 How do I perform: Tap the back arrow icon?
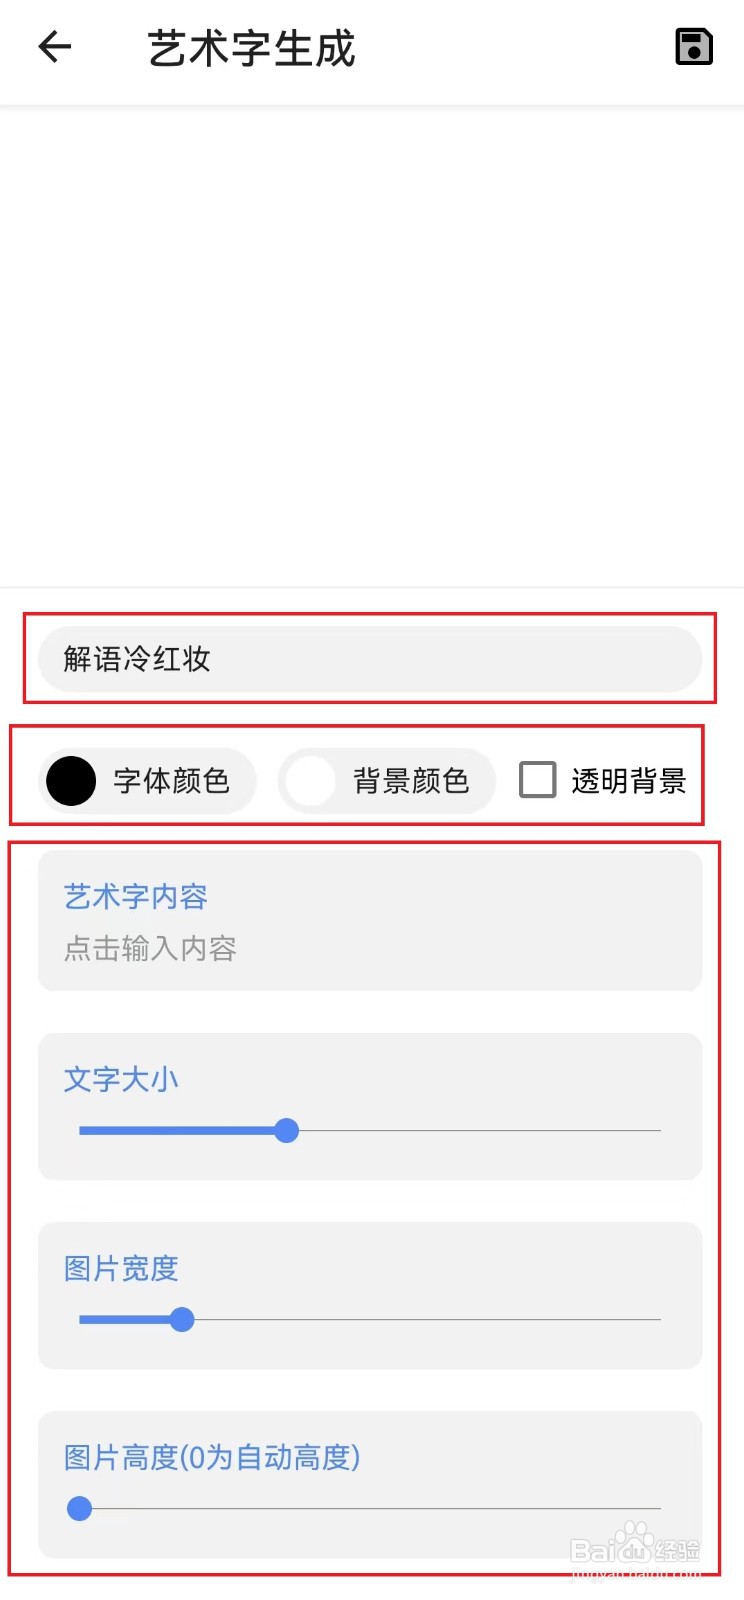55,47
